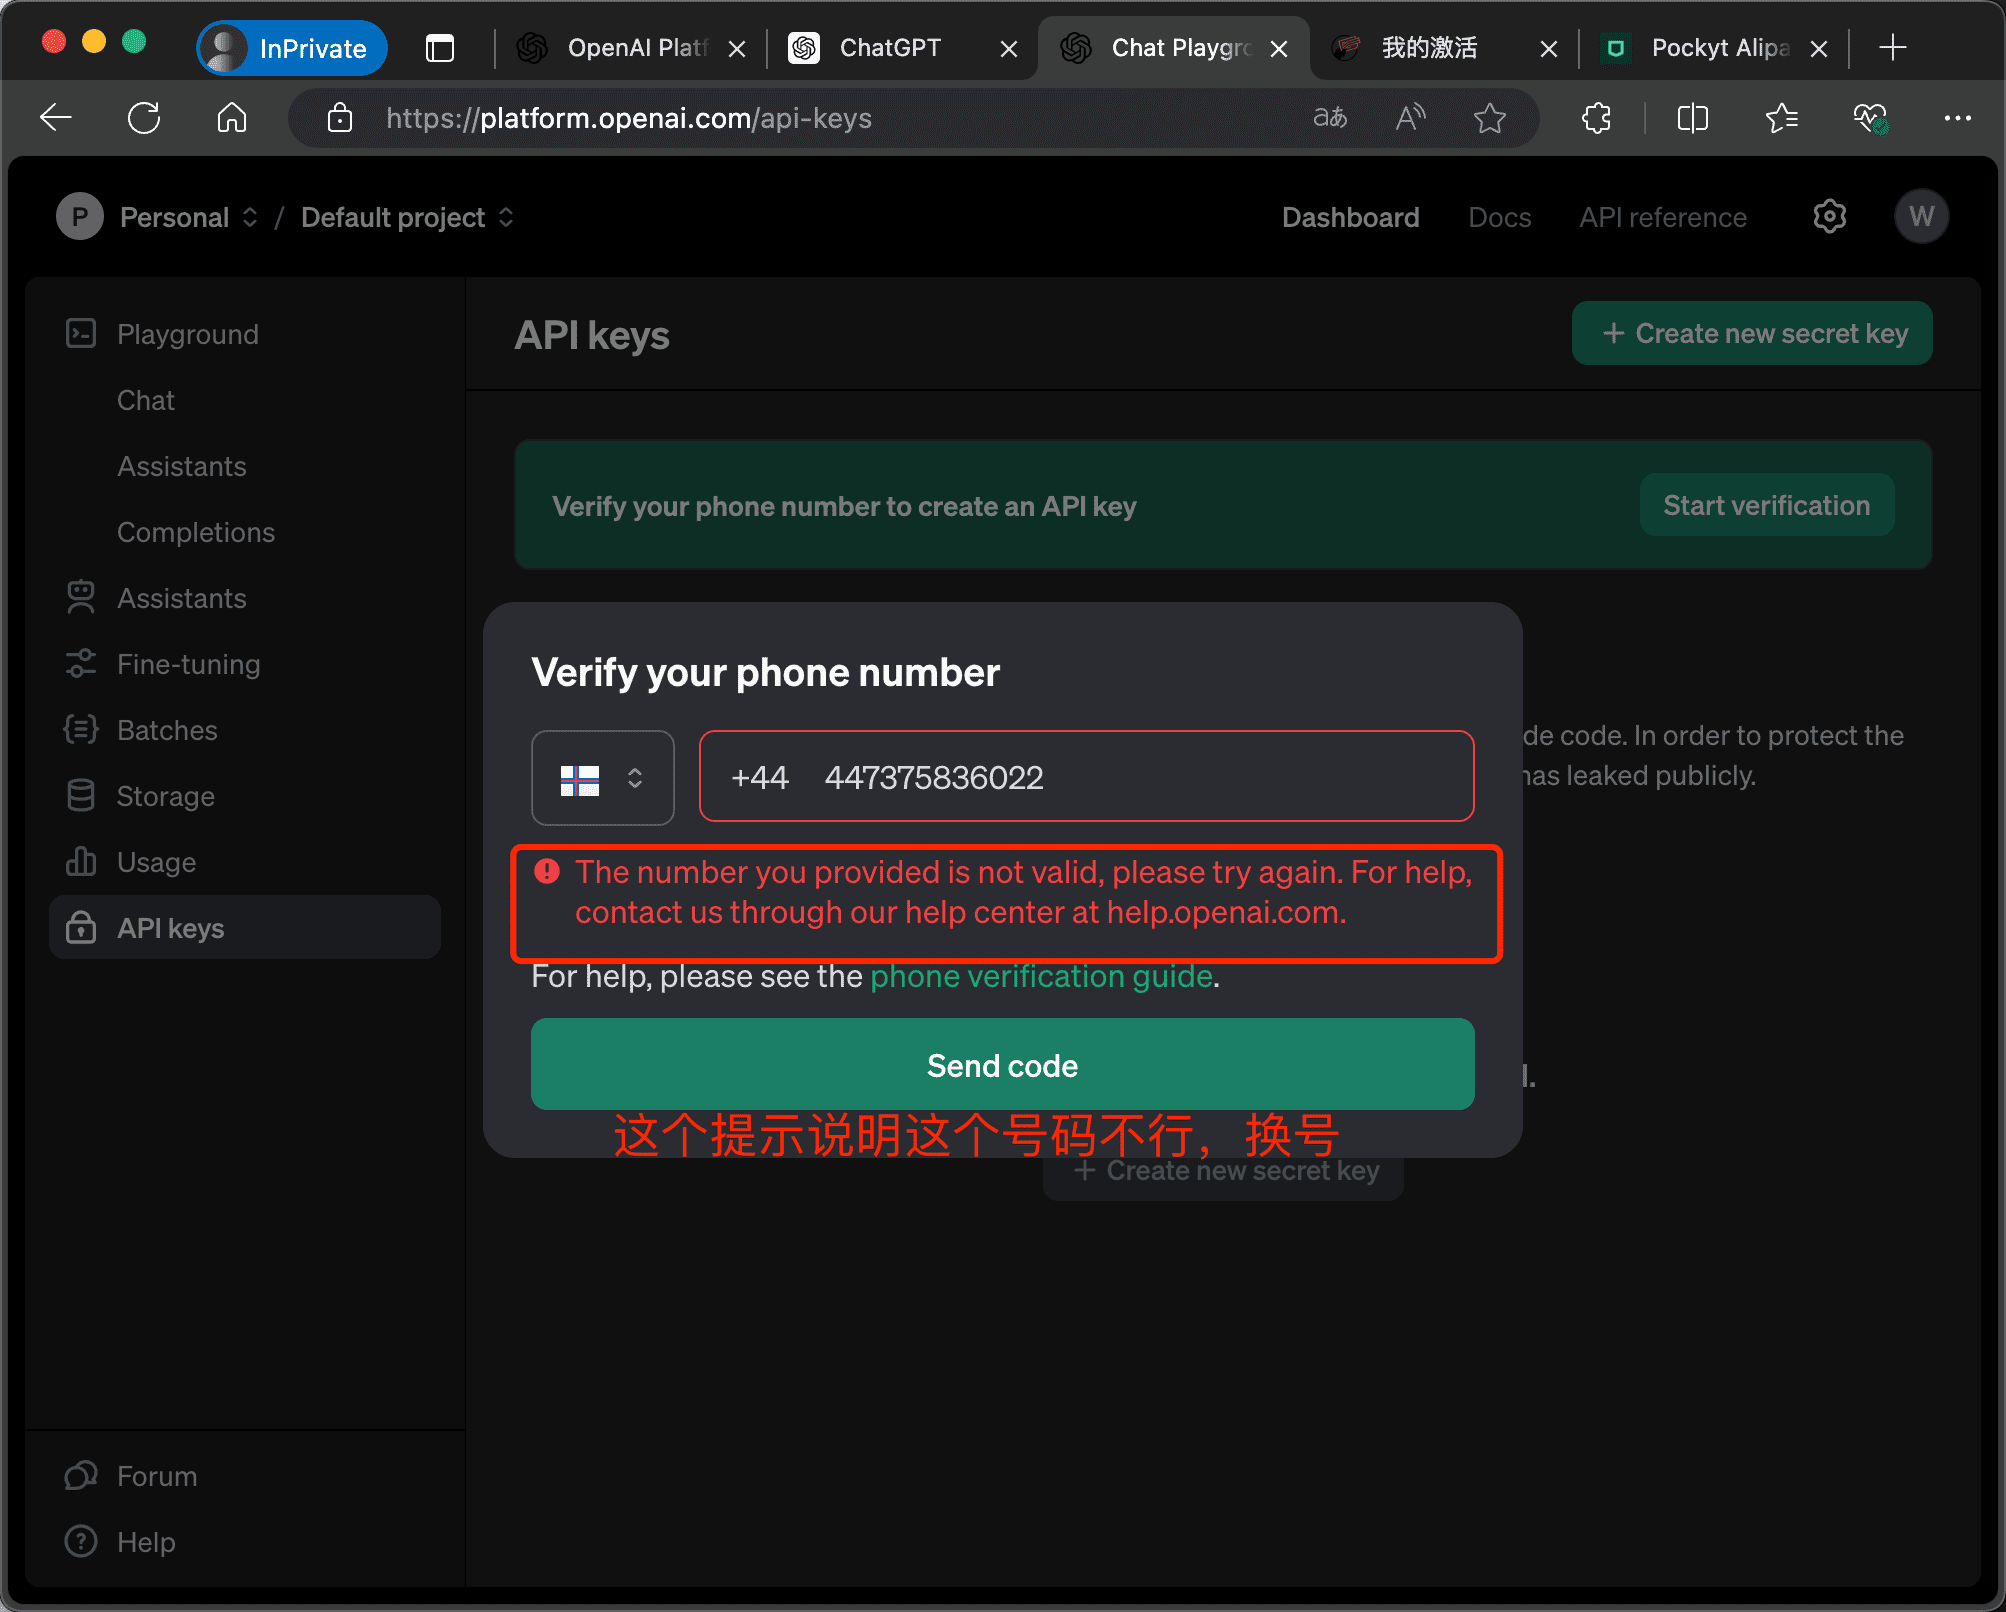Expand the Personal organization switcher

click(189, 217)
